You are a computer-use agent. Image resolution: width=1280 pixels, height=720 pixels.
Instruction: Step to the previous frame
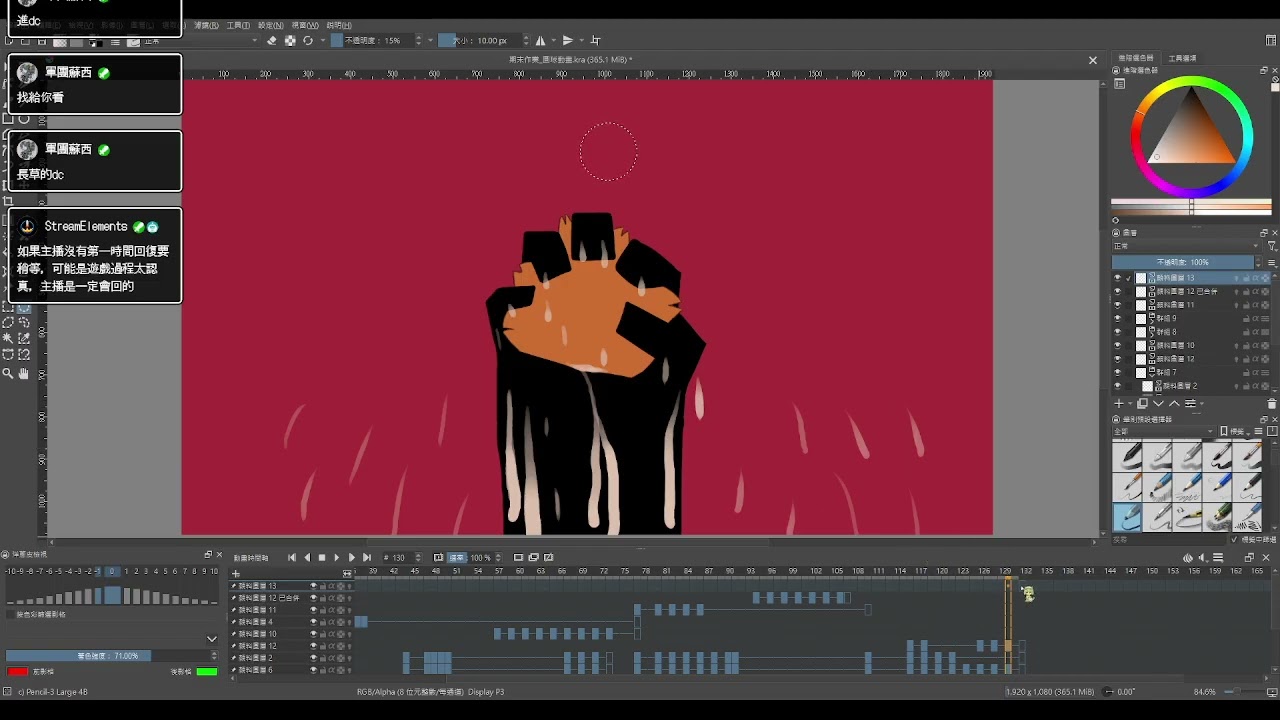pyautogui.click(x=307, y=558)
